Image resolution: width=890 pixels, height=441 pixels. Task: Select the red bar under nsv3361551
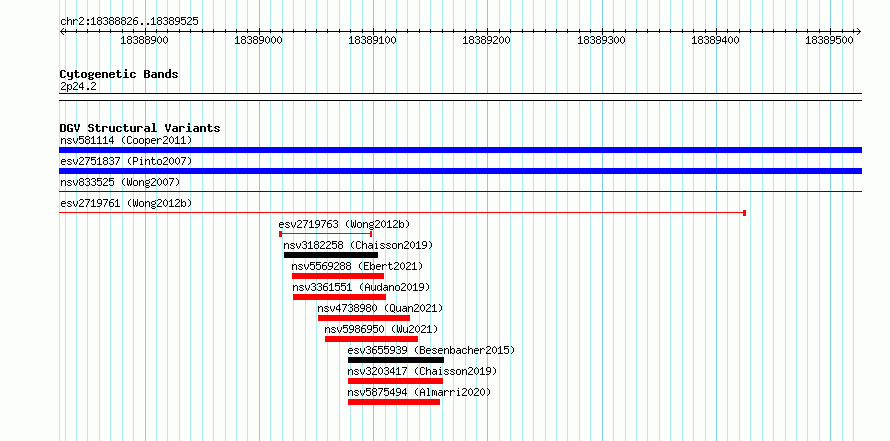click(x=339, y=297)
